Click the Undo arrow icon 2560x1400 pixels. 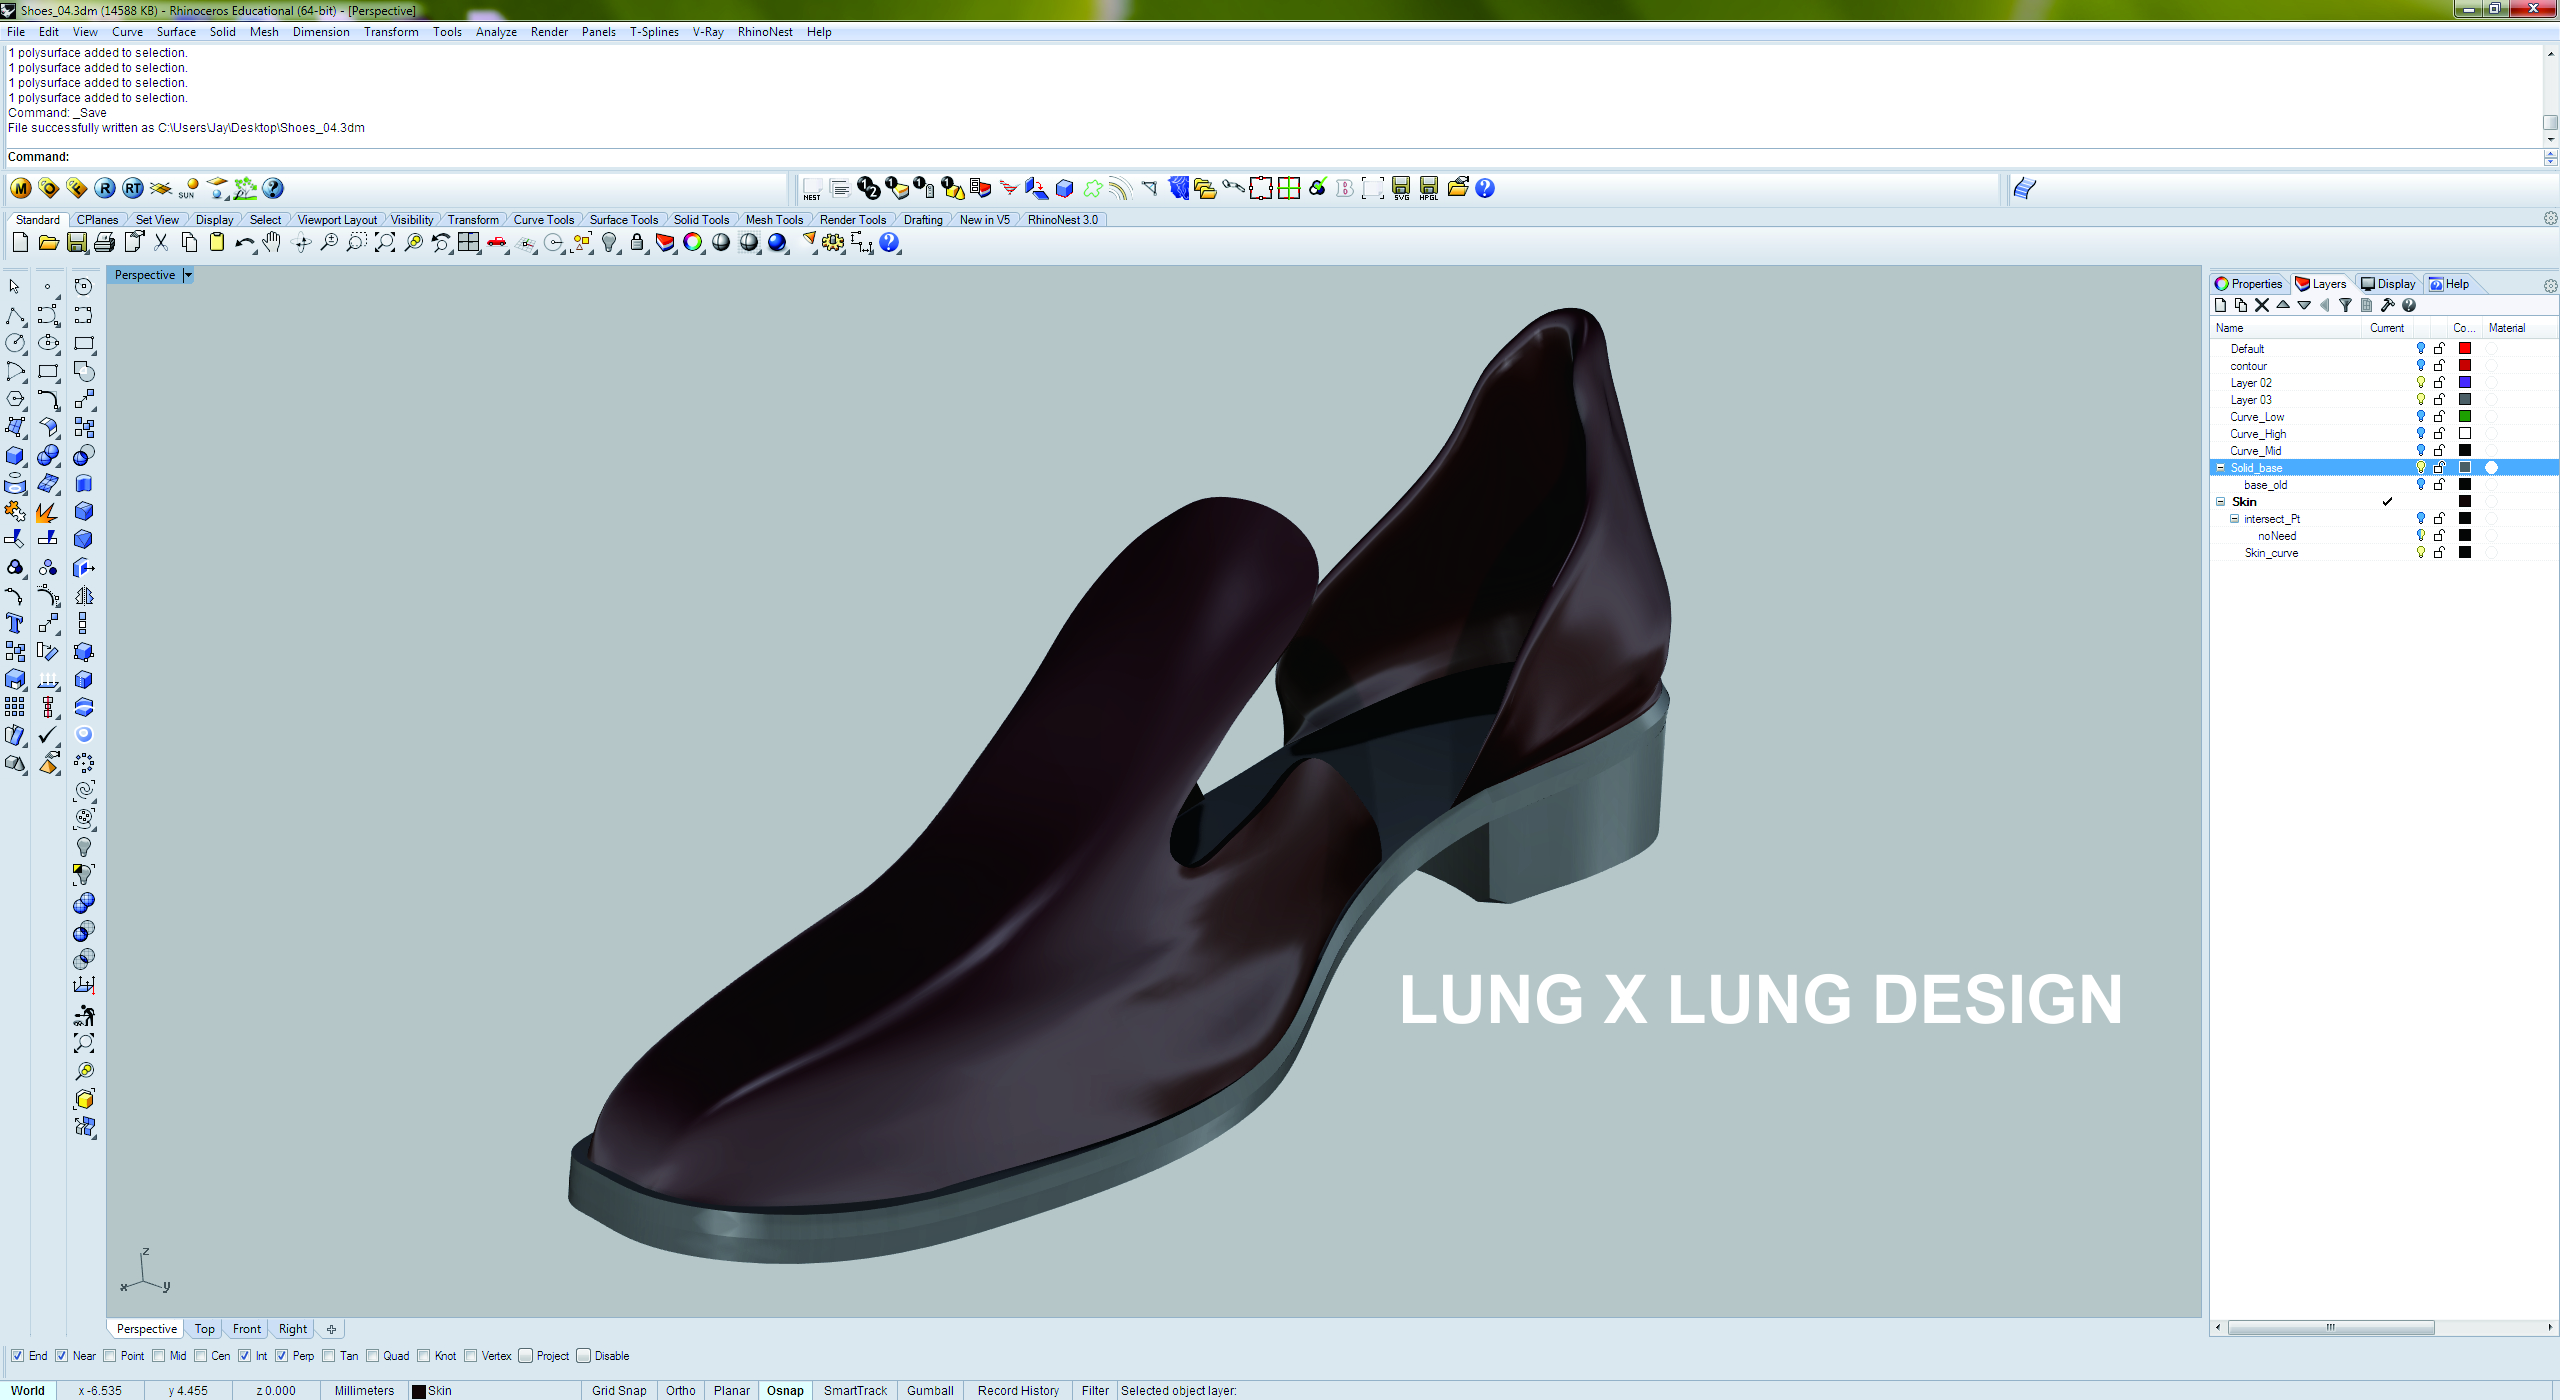coord(244,243)
